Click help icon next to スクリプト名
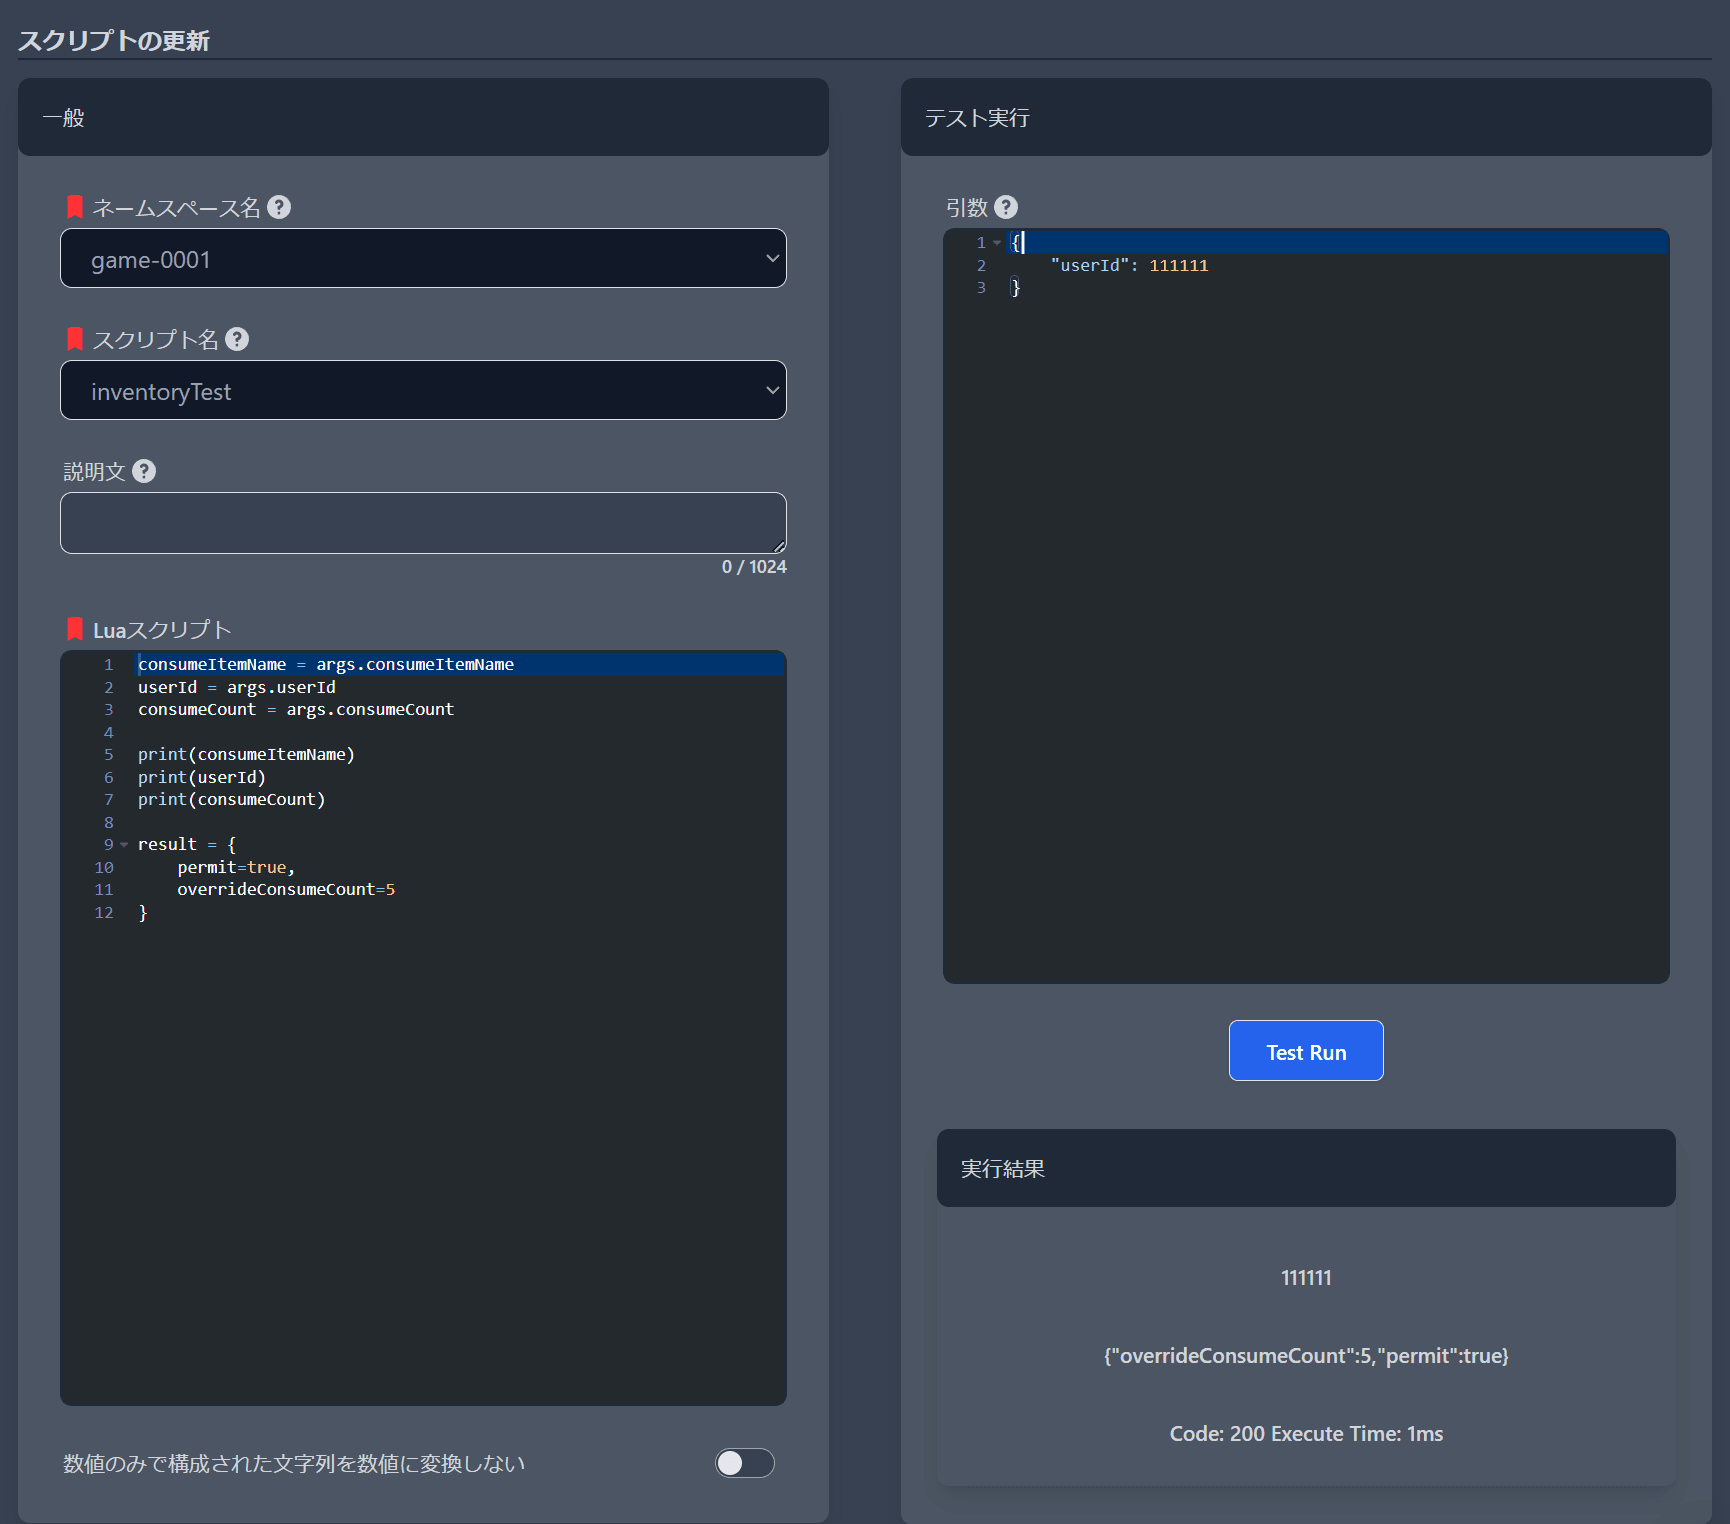This screenshot has height=1524, width=1730. pyautogui.click(x=237, y=339)
